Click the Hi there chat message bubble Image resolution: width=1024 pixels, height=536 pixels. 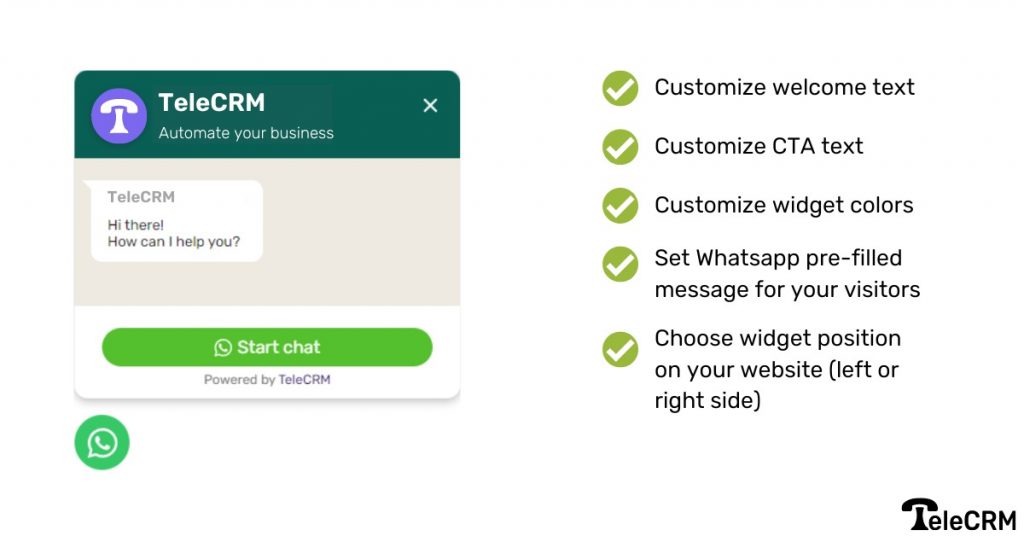coord(176,221)
